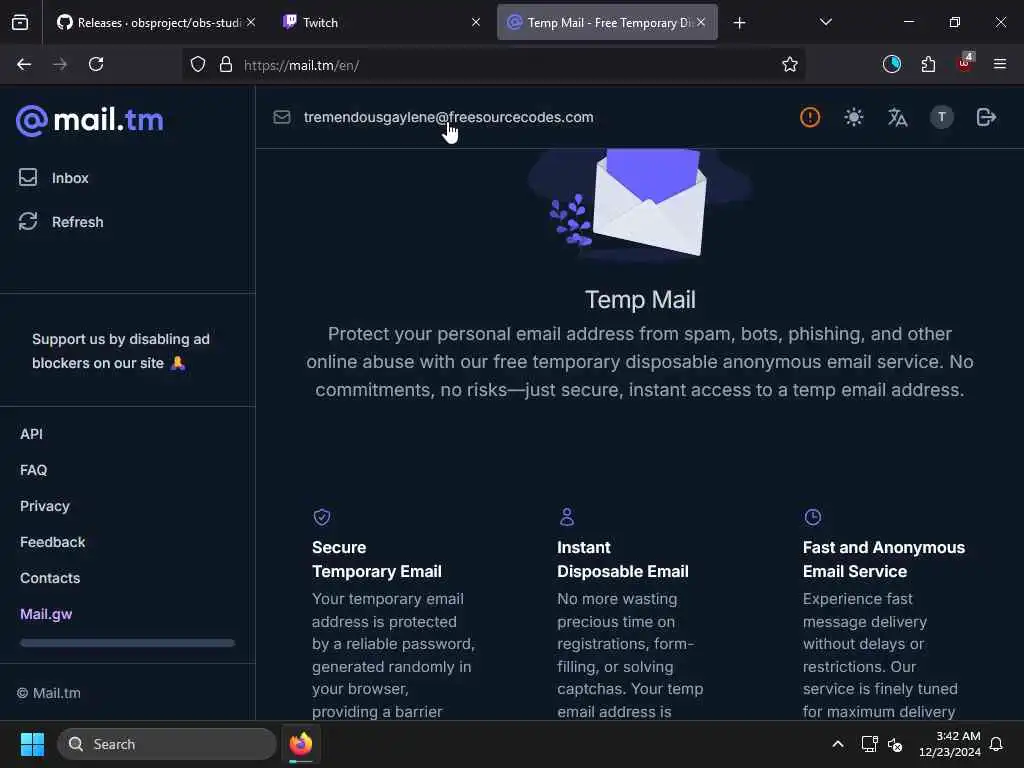Click Firefox icon in taskbar
Screen dimensions: 1024x768
[301, 744]
